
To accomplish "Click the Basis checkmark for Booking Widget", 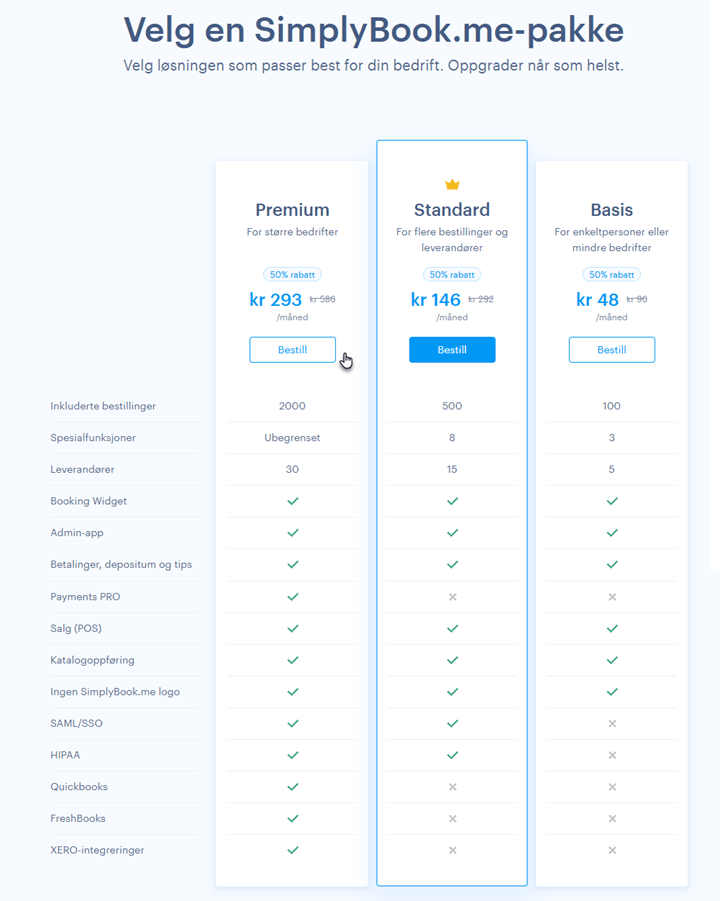I will 613,501.
